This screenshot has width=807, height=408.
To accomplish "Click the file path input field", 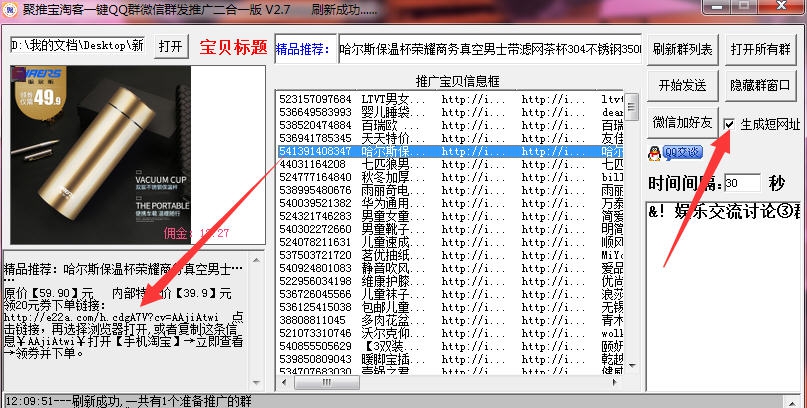I will click(x=77, y=45).
